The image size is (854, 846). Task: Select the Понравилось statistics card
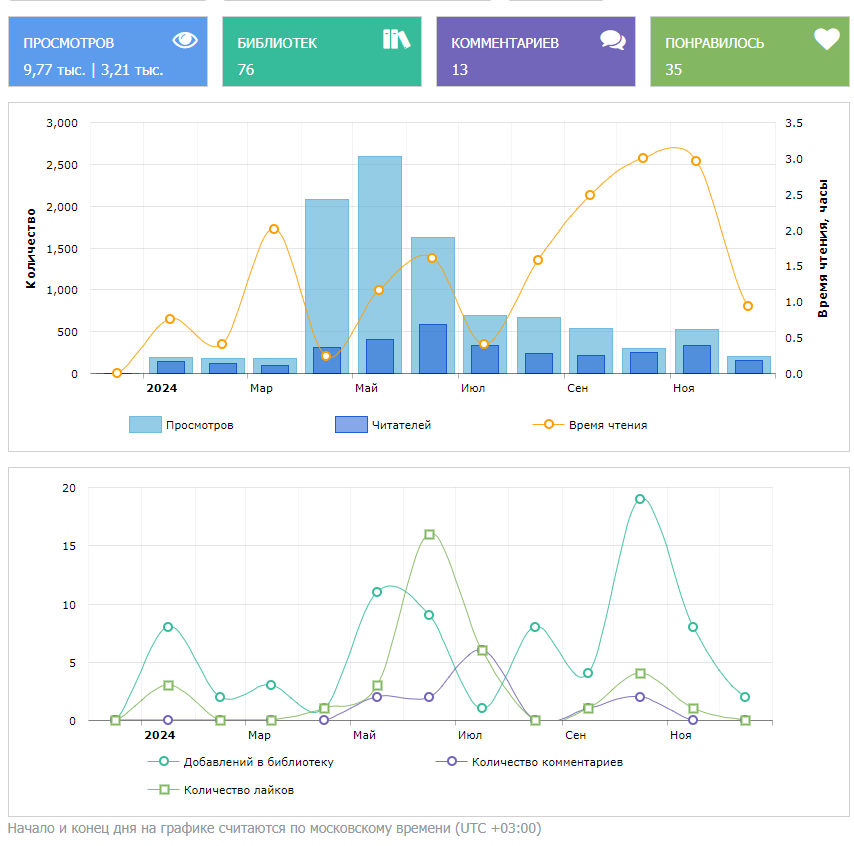coord(750,51)
